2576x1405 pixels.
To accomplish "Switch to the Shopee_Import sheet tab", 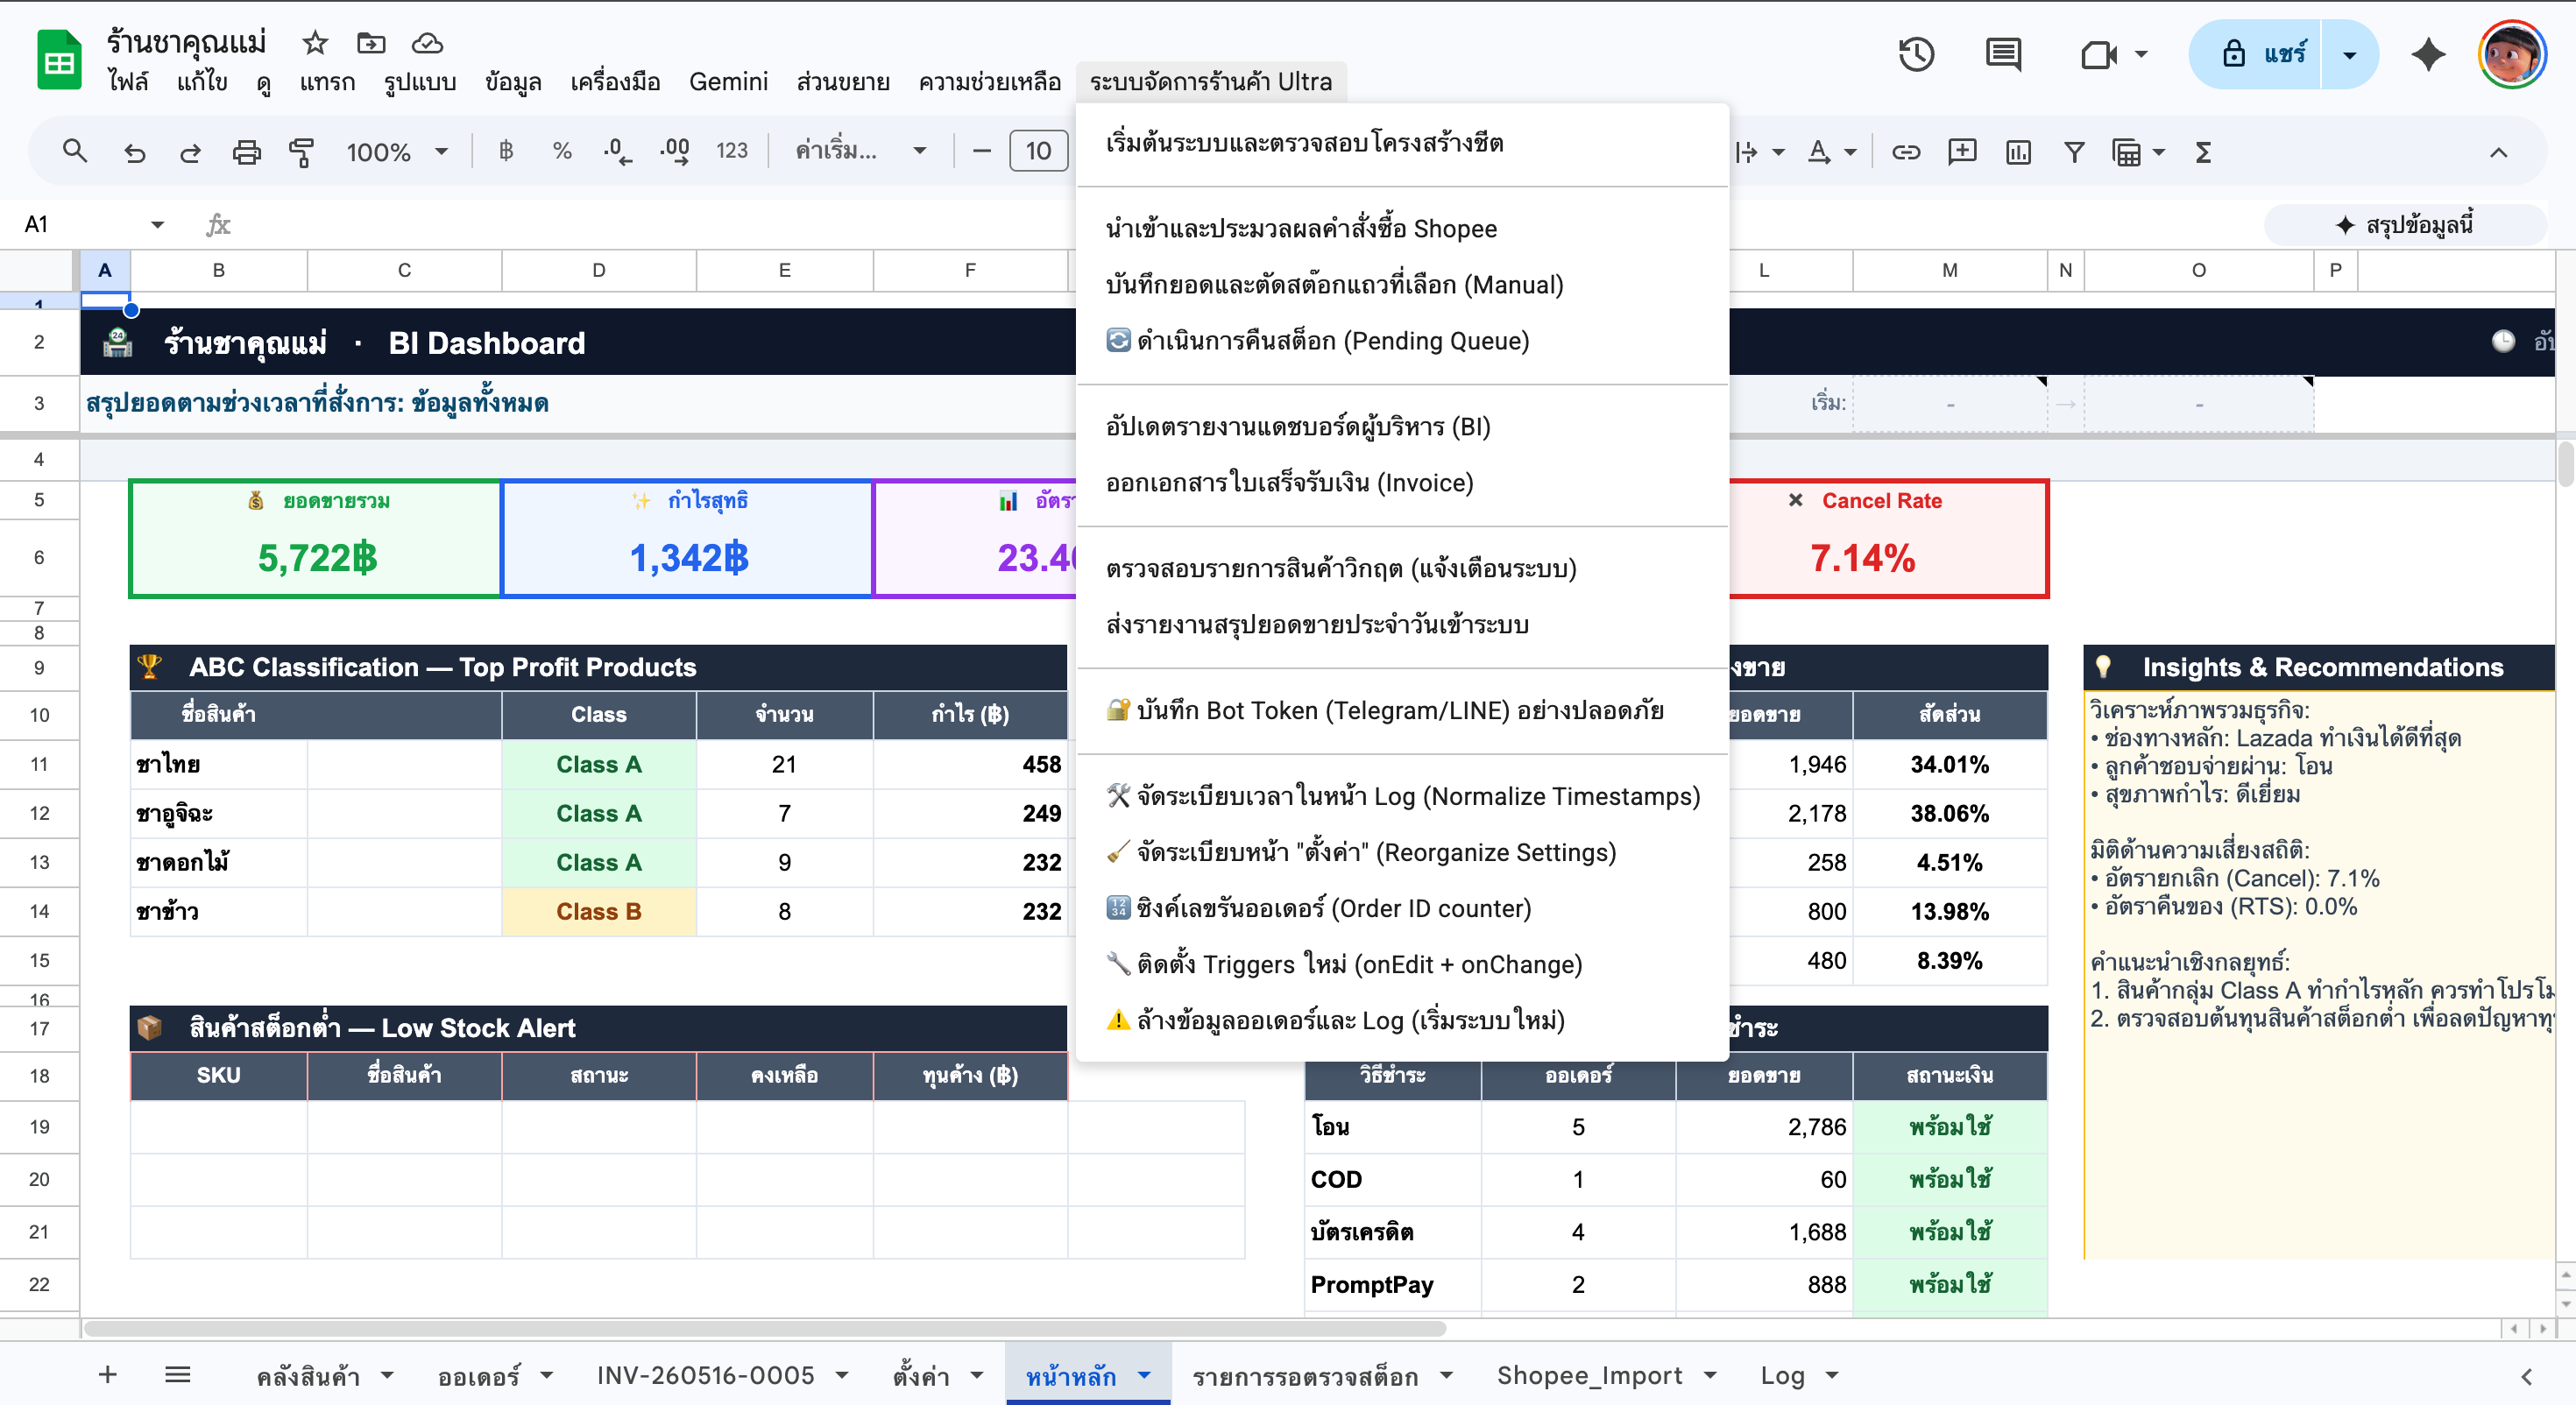I will (x=1589, y=1376).
